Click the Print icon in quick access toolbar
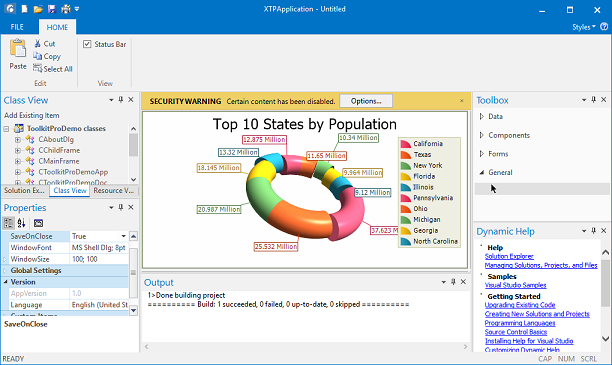612x365 pixels. [x=66, y=9]
